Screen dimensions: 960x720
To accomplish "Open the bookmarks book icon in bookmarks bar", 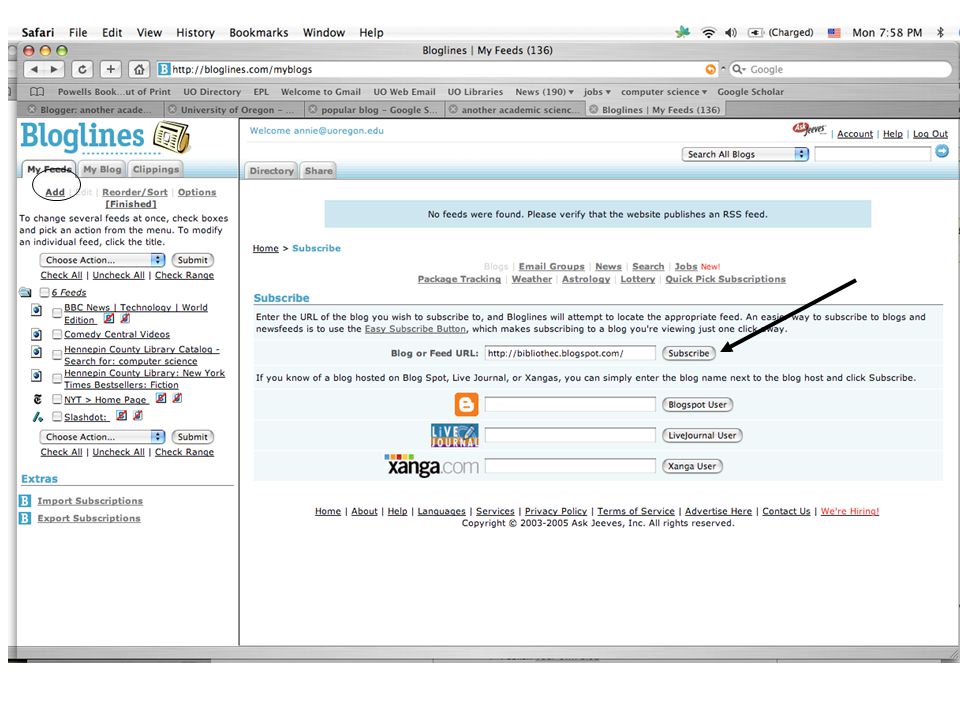I will (x=37, y=92).
